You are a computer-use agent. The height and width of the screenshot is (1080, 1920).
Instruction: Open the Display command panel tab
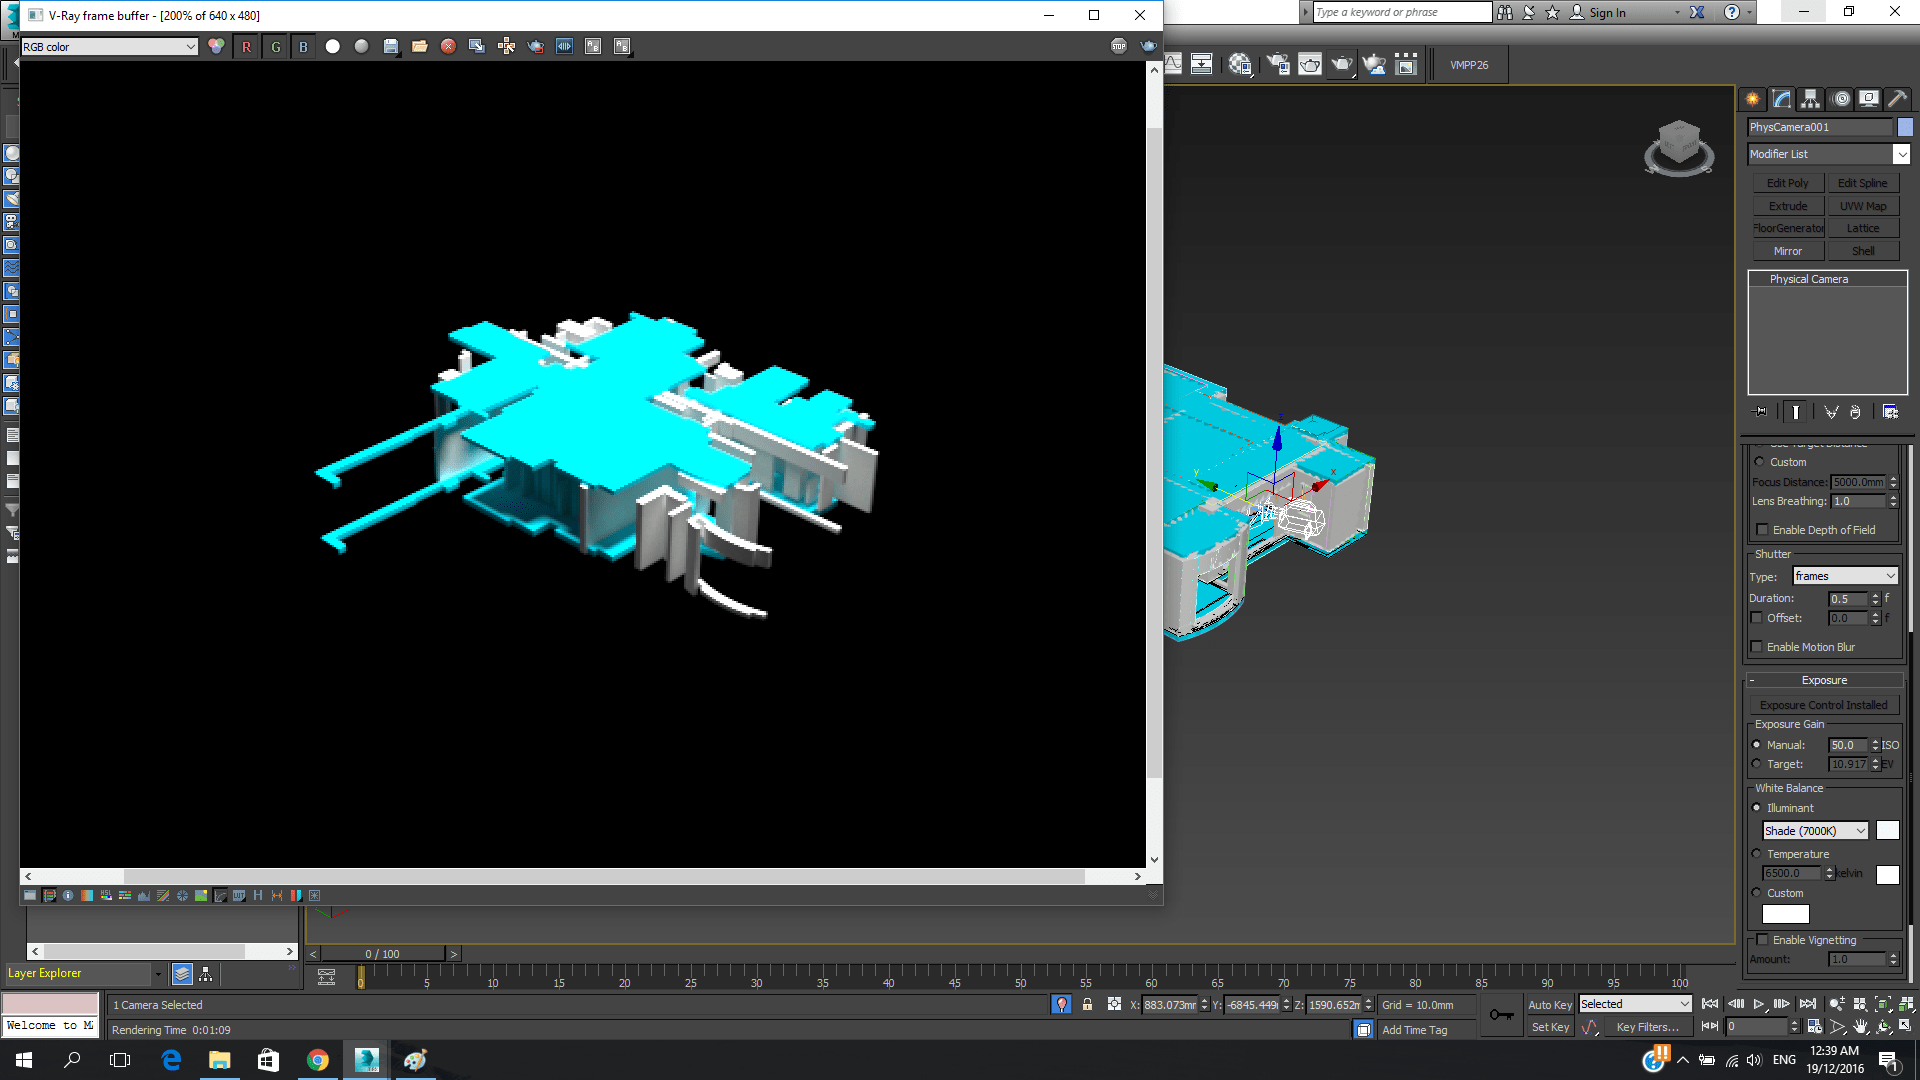click(x=1869, y=99)
